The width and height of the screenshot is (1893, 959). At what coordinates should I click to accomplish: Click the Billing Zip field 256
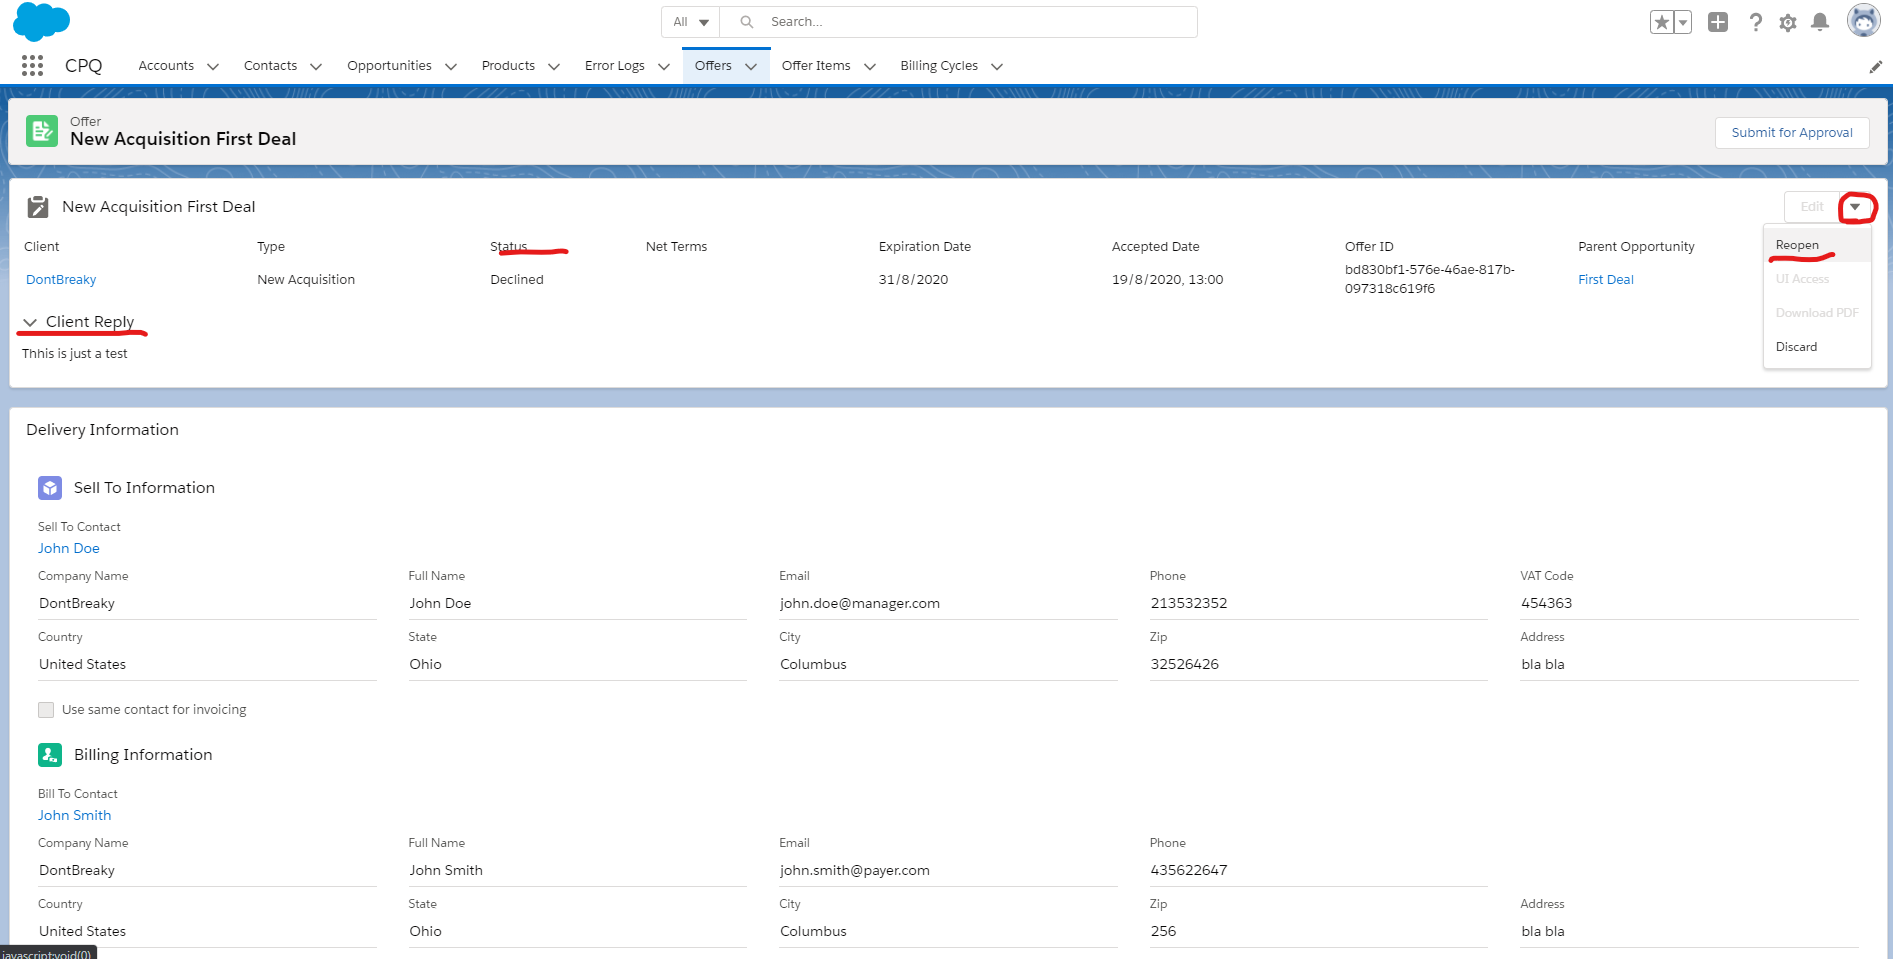[1318, 932]
